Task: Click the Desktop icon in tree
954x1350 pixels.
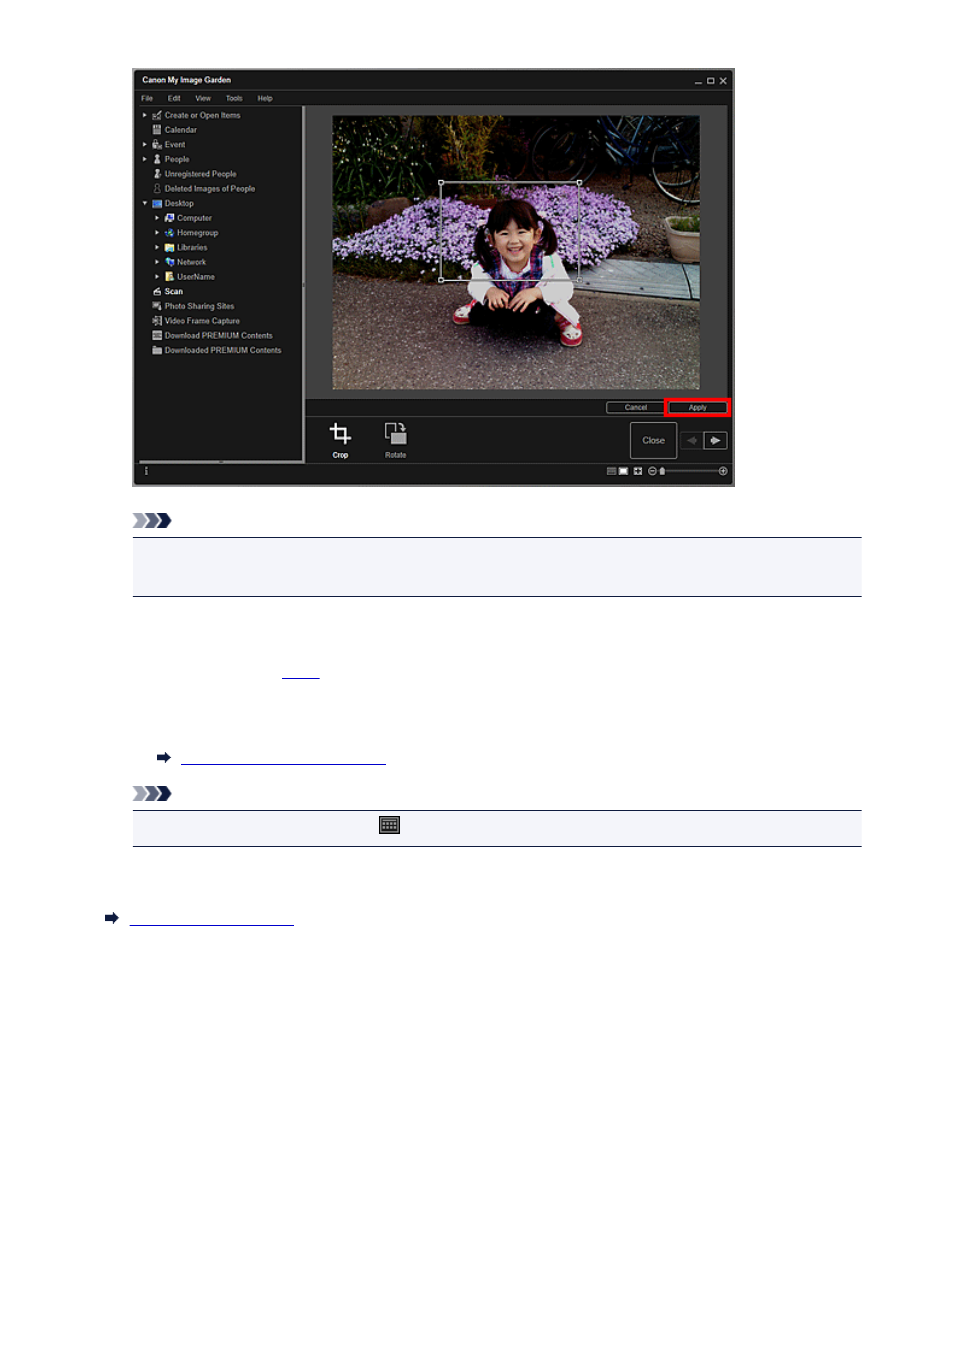Action: tap(157, 203)
